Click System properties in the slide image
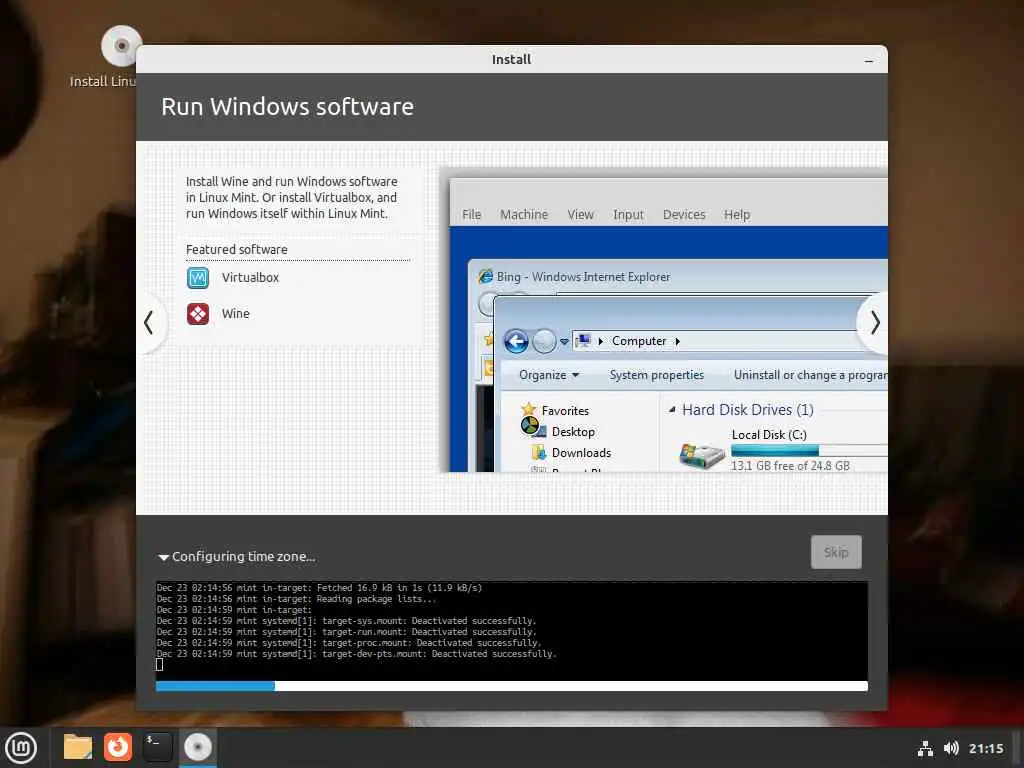This screenshot has height=768, width=1024. point(656,375)
